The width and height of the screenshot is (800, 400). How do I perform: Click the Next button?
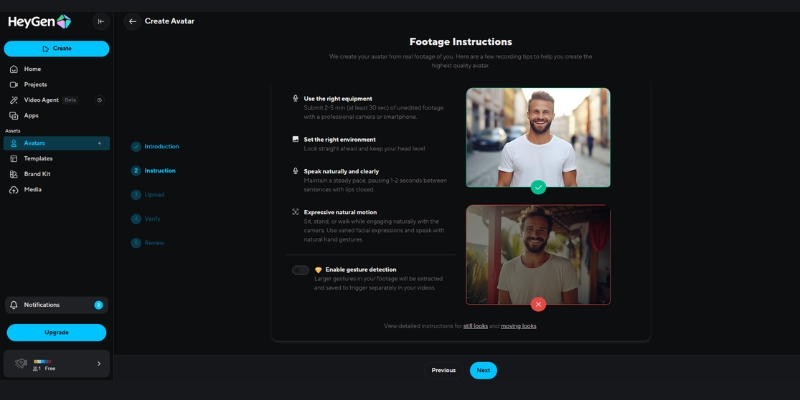[483, 370]
